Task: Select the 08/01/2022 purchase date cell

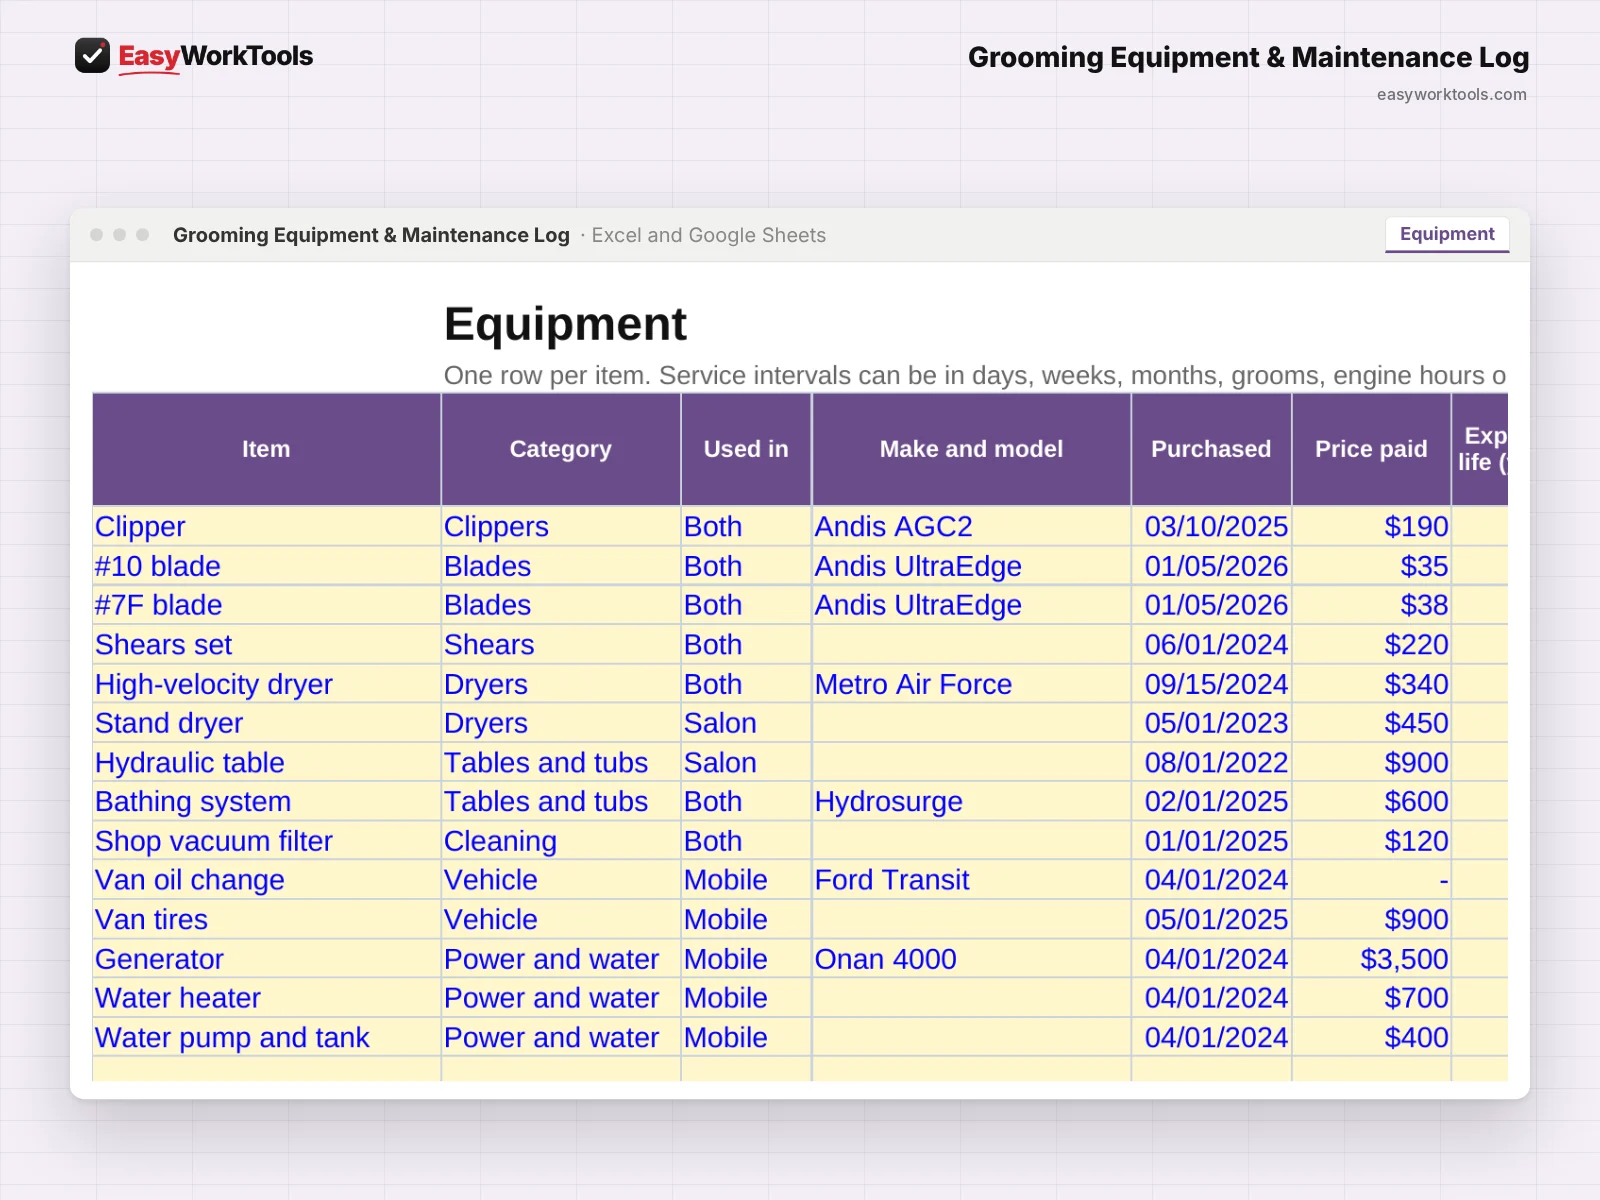Action: [x=1211, y=763]
